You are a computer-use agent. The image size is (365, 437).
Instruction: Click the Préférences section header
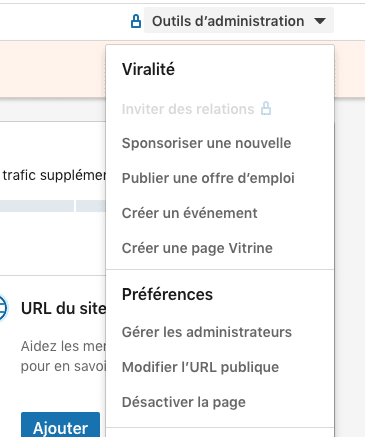coord(167,294)
